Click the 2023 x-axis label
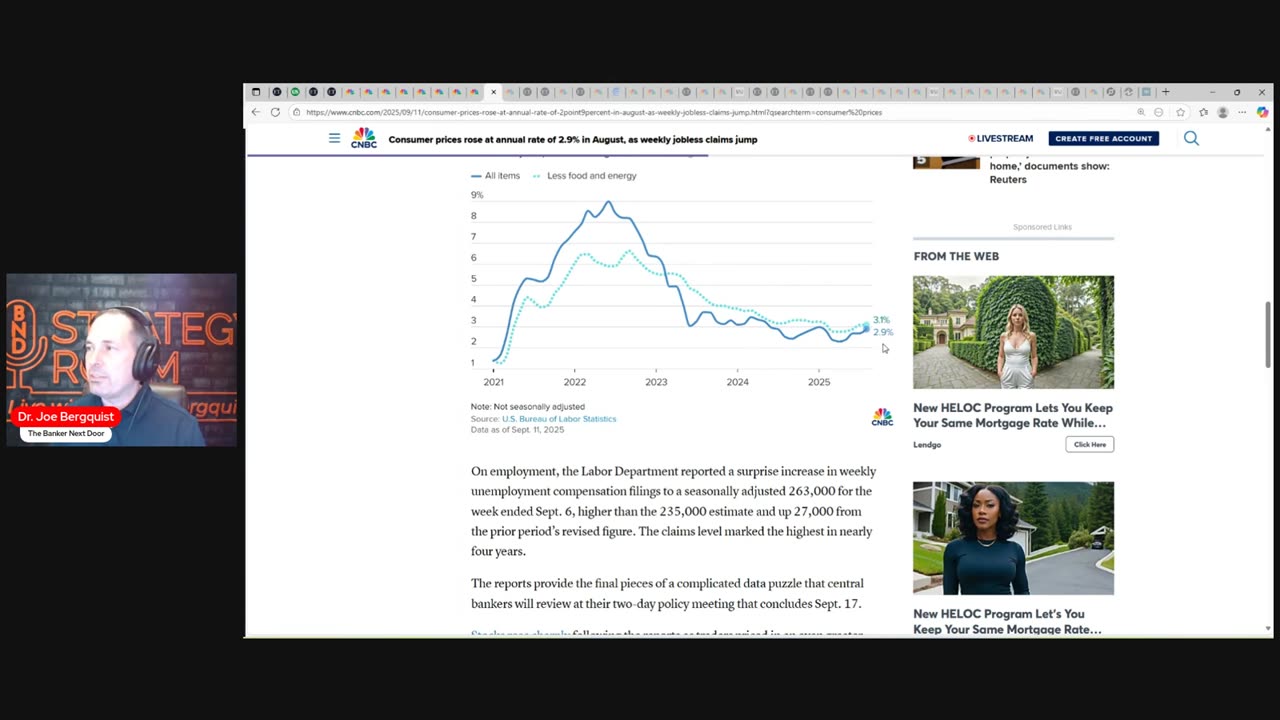This screenshot has height=720, width=1280. pyautogui.click(x=656, y=382)
